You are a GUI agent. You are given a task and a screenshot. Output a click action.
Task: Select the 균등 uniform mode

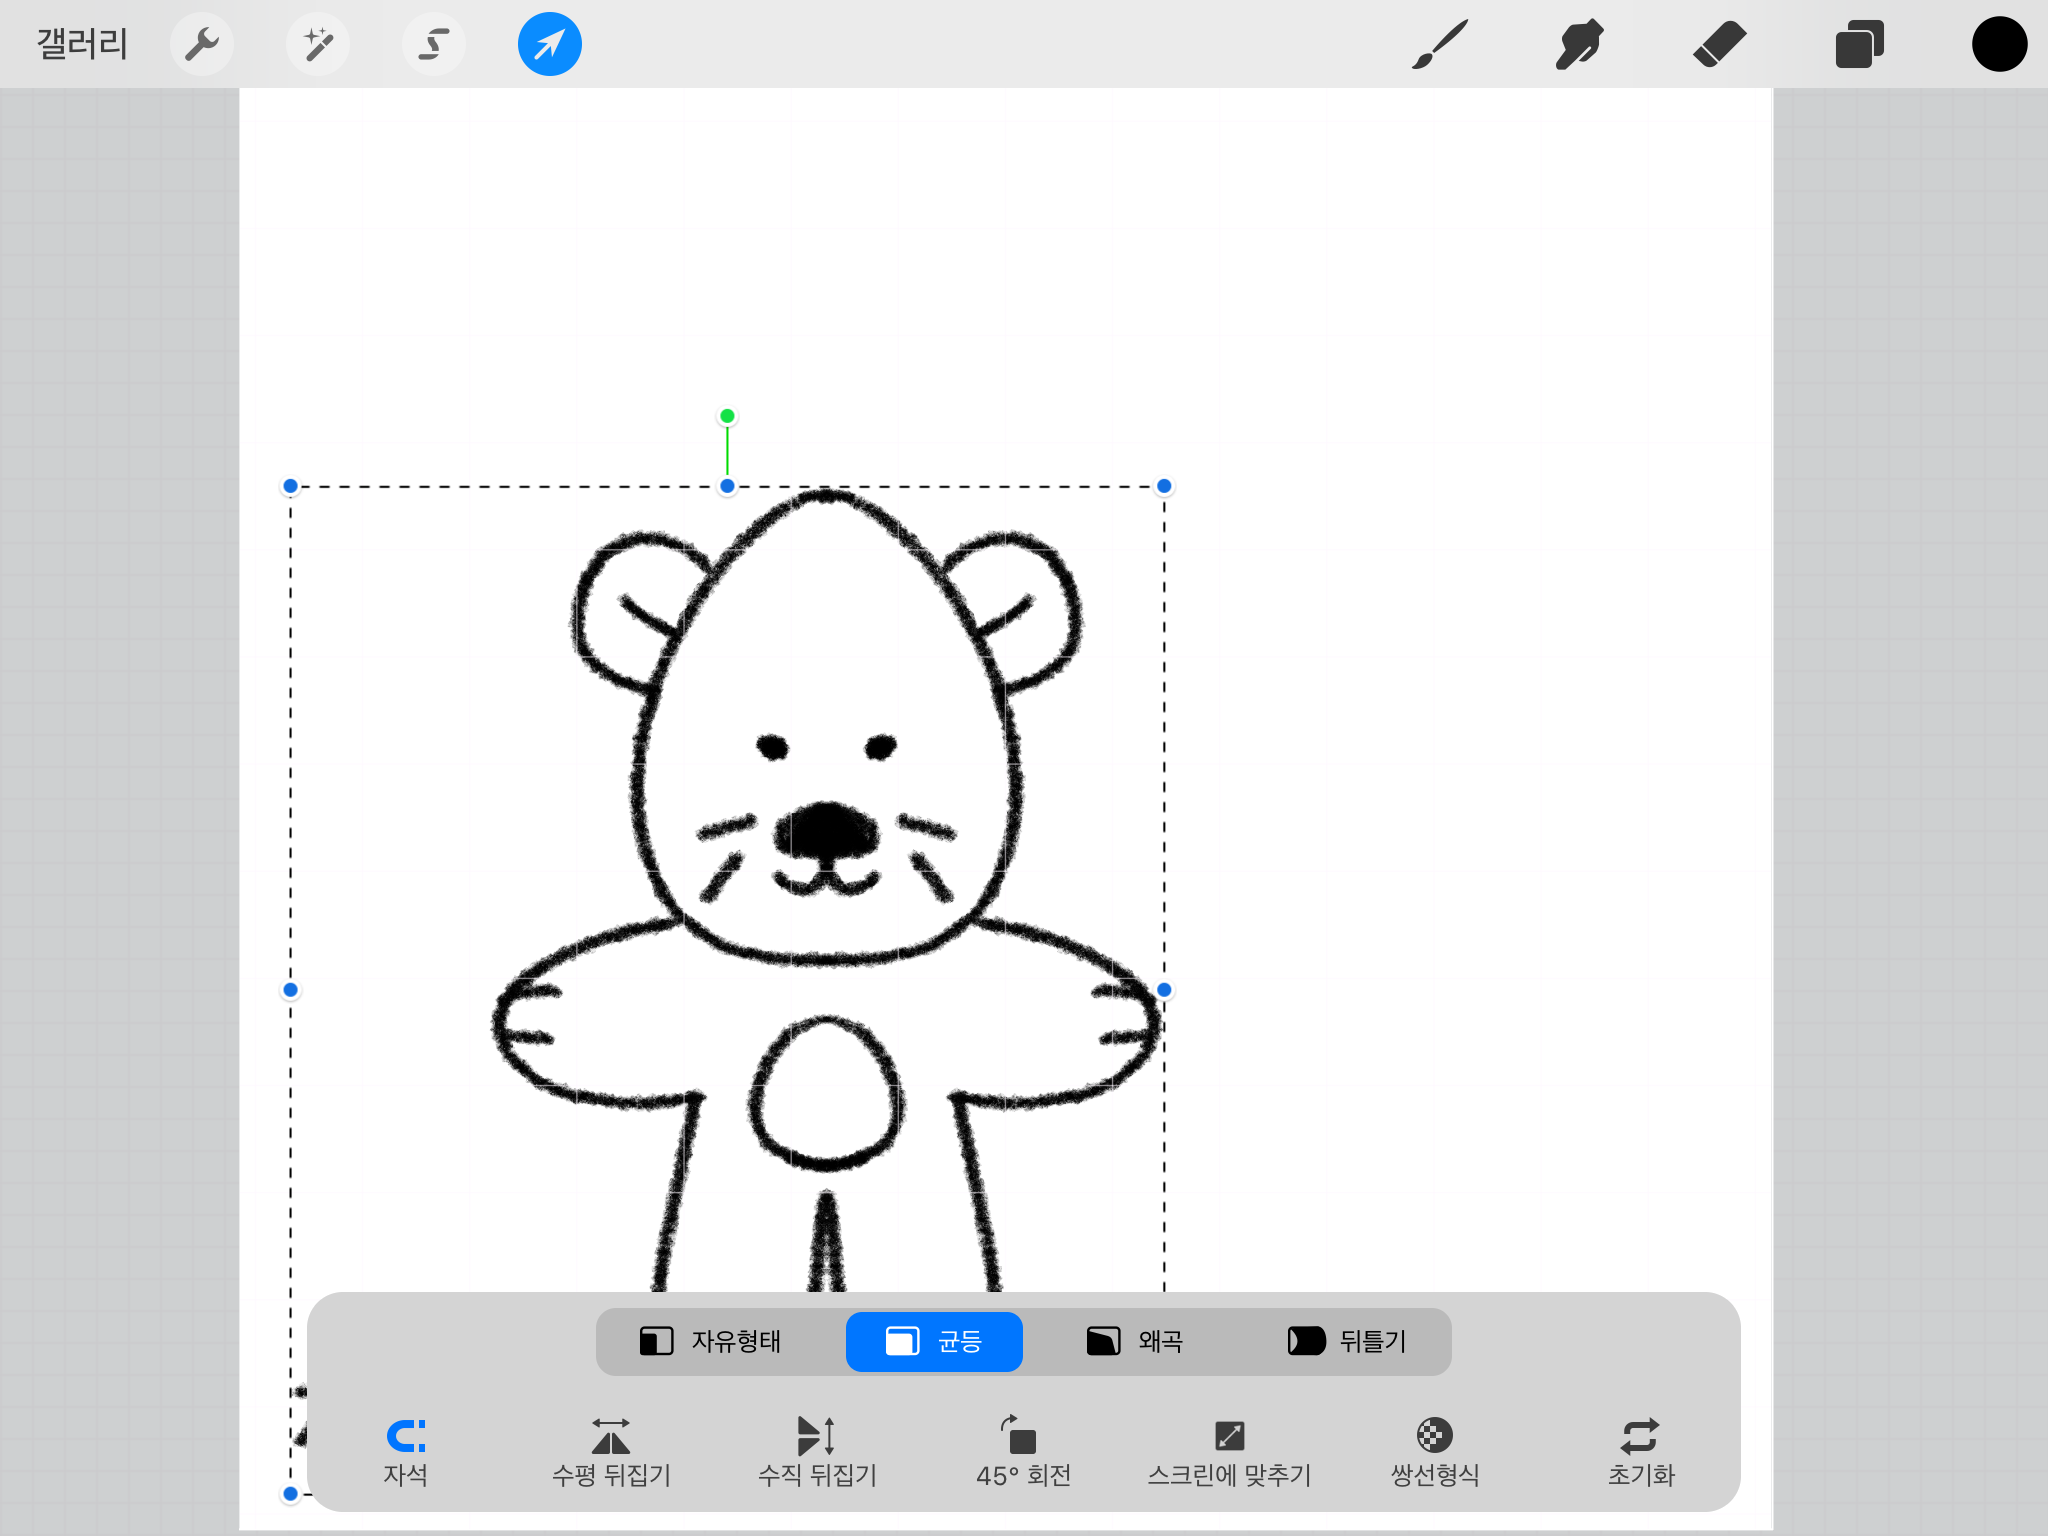click(934, 1341)
